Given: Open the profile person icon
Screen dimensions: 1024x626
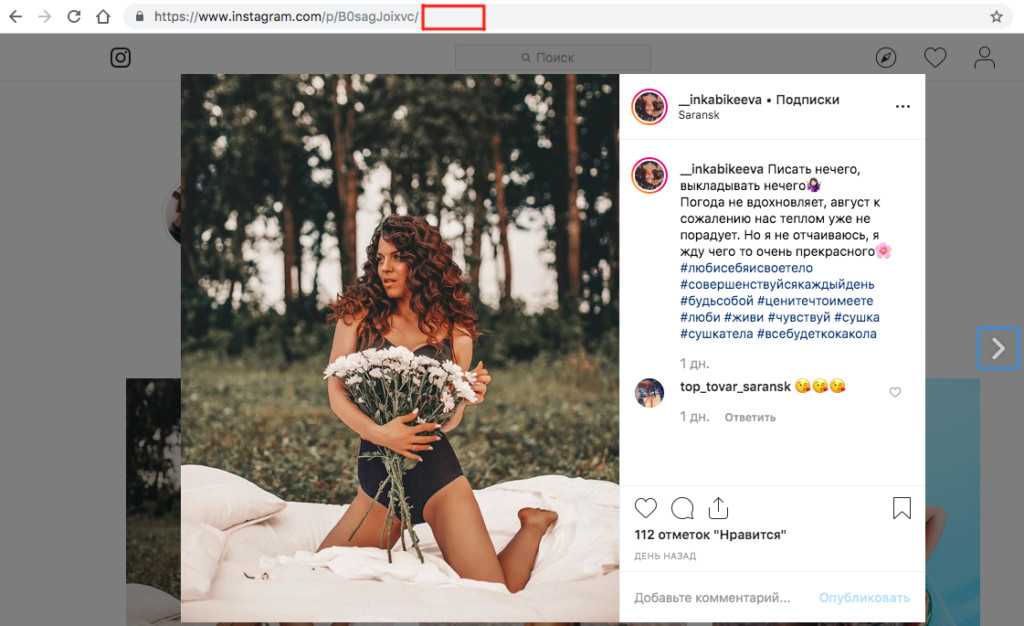Looking at the screenshot, I should pos(985,58).
